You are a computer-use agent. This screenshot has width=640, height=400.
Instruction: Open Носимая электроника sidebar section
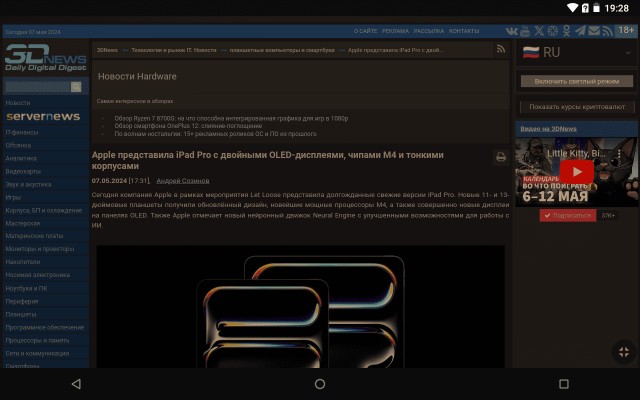[38, 275]
